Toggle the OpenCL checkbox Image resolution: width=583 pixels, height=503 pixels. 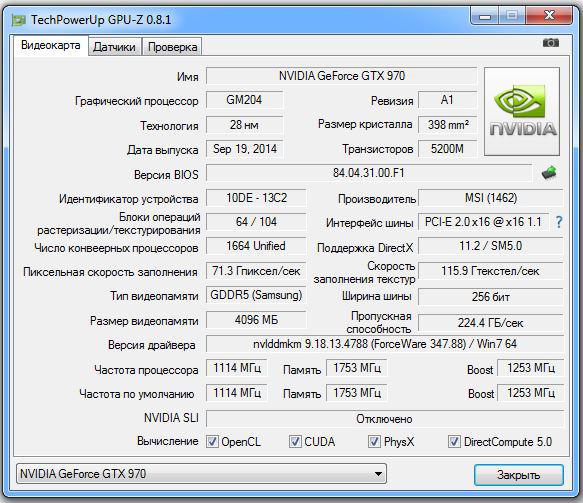212,441
